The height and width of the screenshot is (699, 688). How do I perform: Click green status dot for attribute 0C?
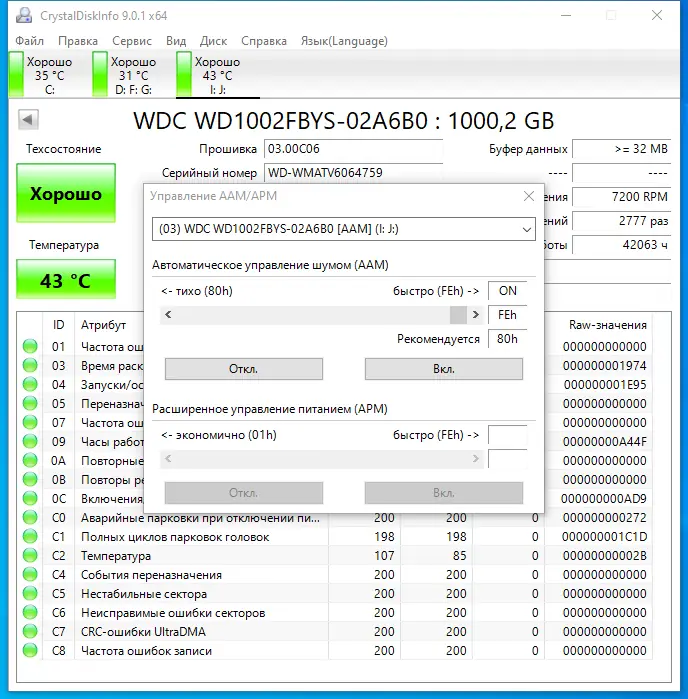[x=30, y=498]
